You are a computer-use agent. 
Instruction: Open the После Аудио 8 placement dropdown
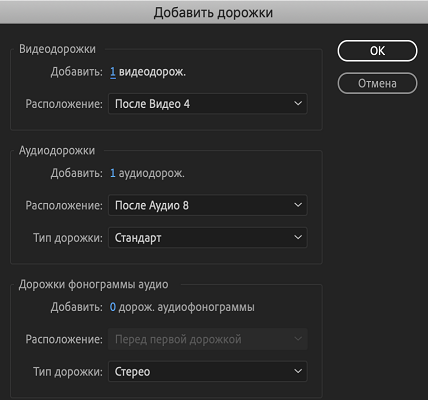(208, 205)
